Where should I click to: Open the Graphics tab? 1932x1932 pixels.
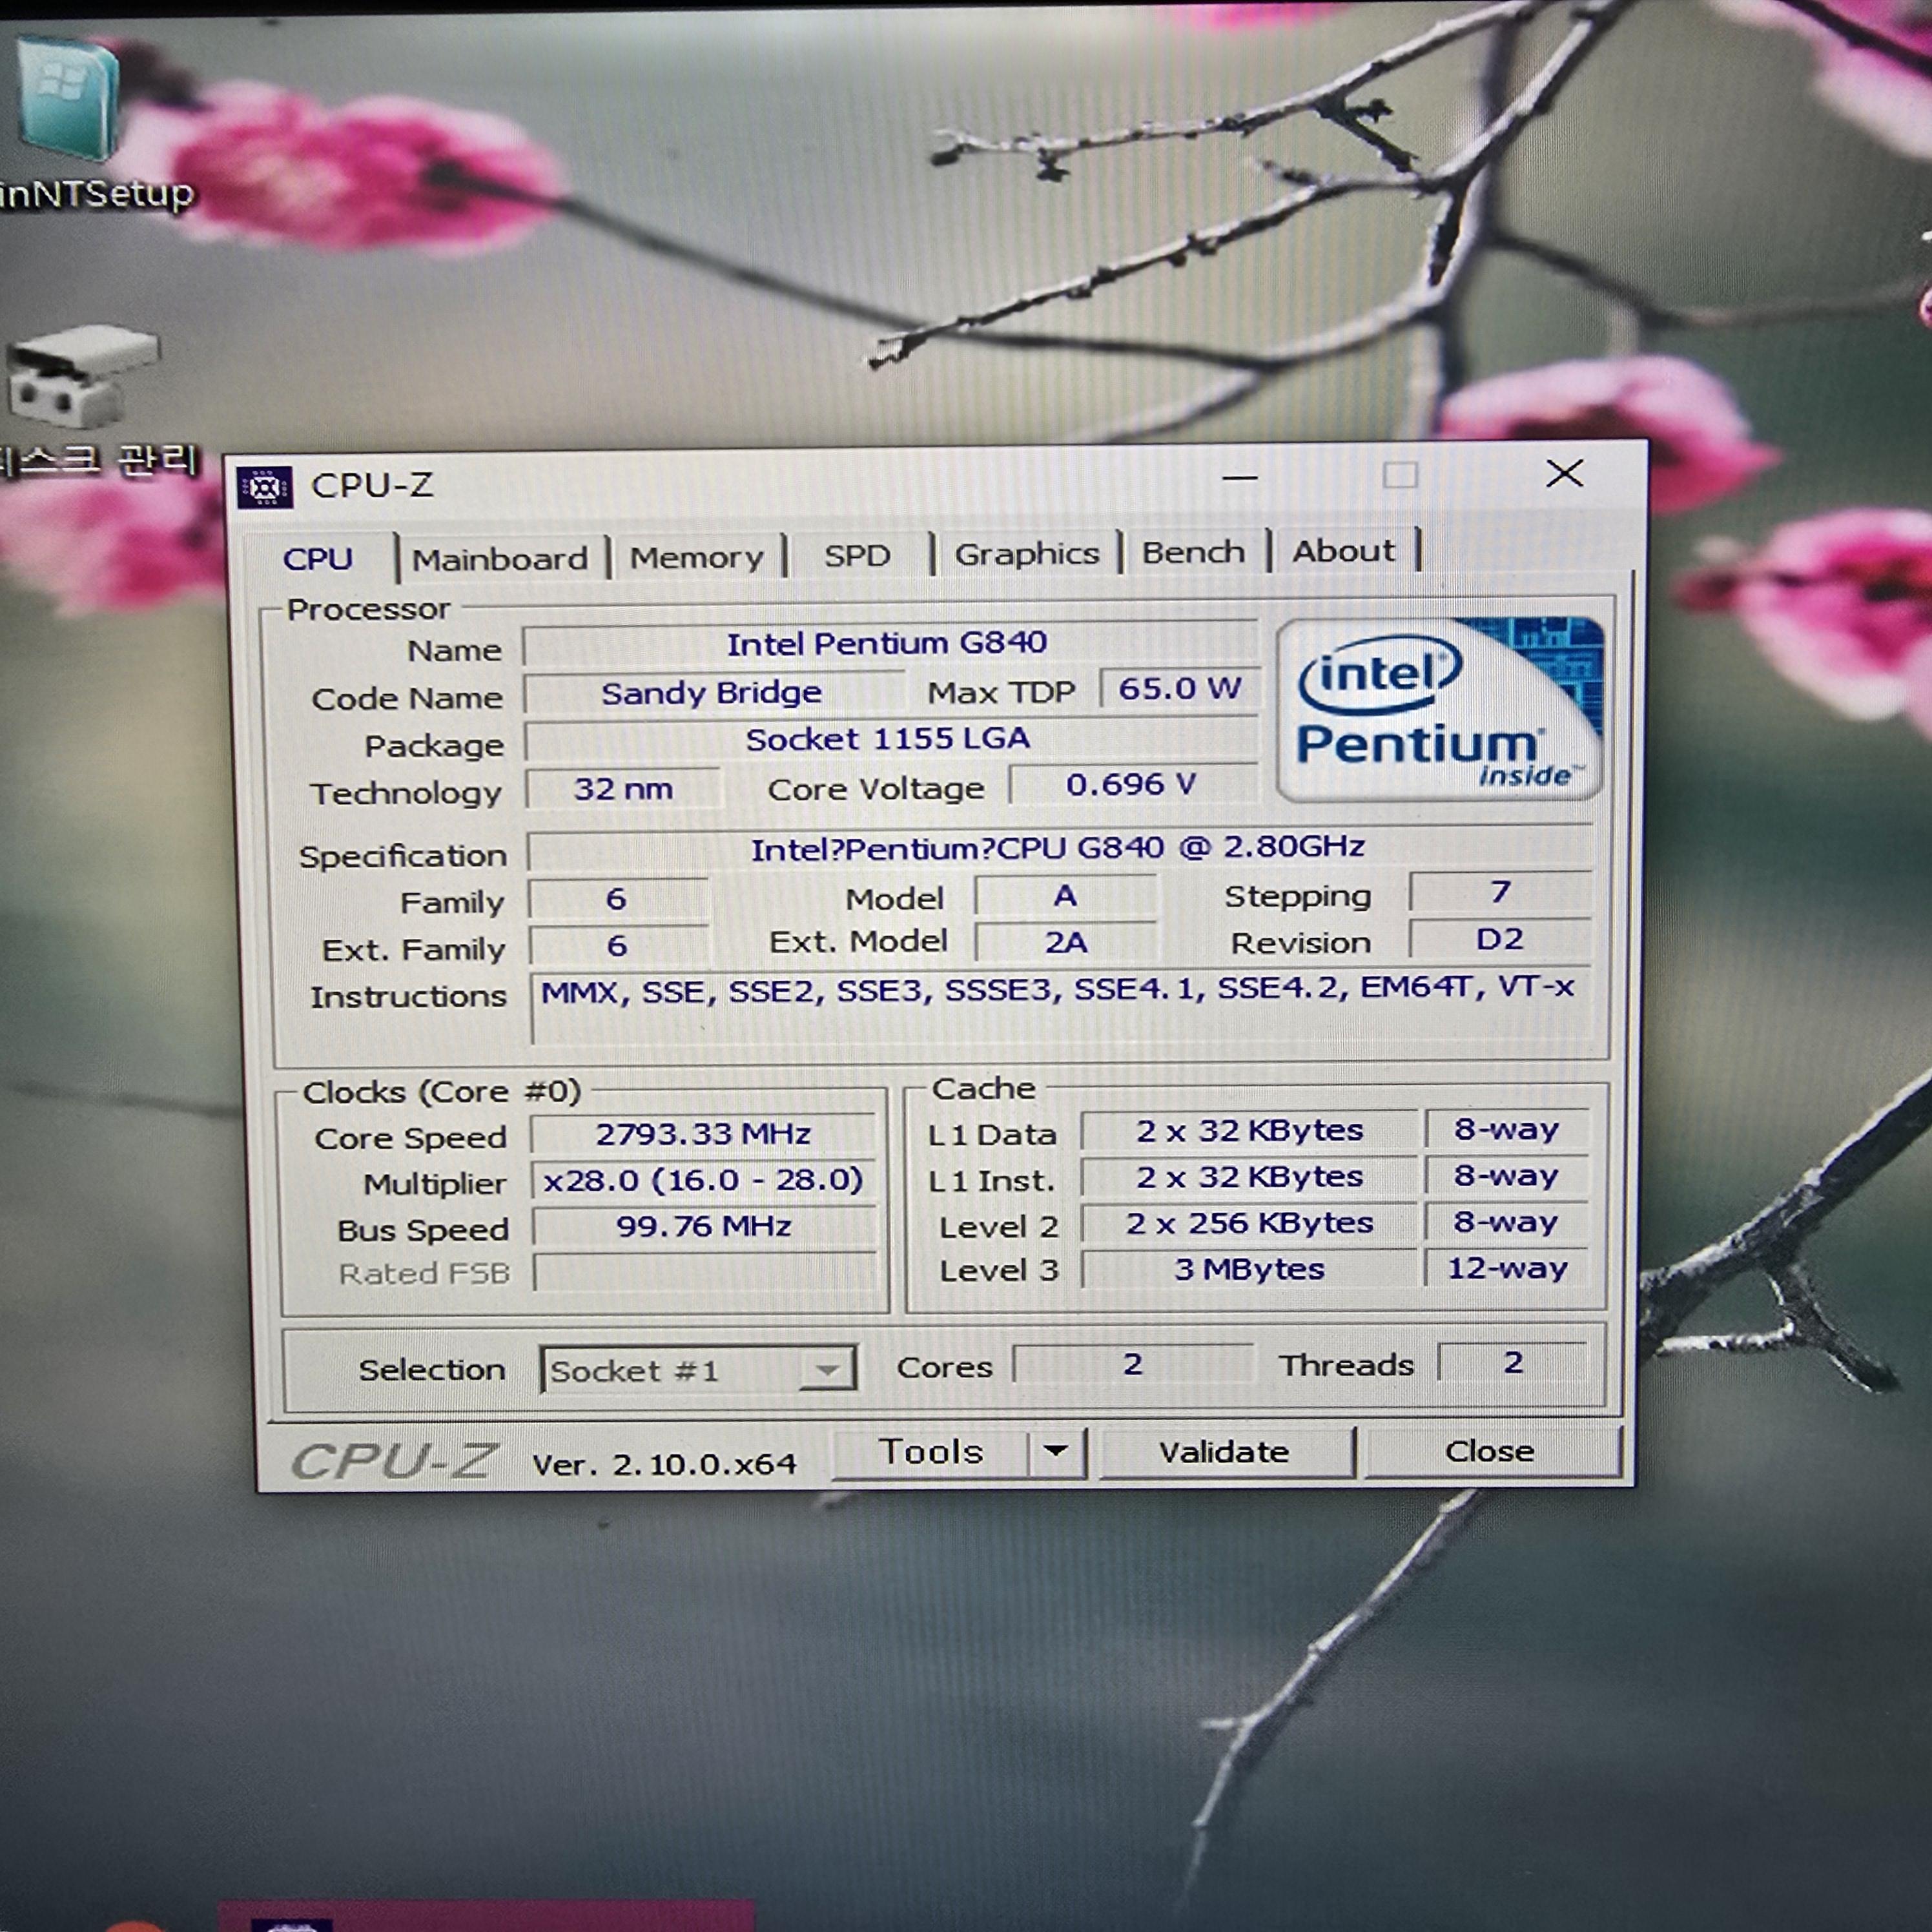click(x=1026, y=553)
